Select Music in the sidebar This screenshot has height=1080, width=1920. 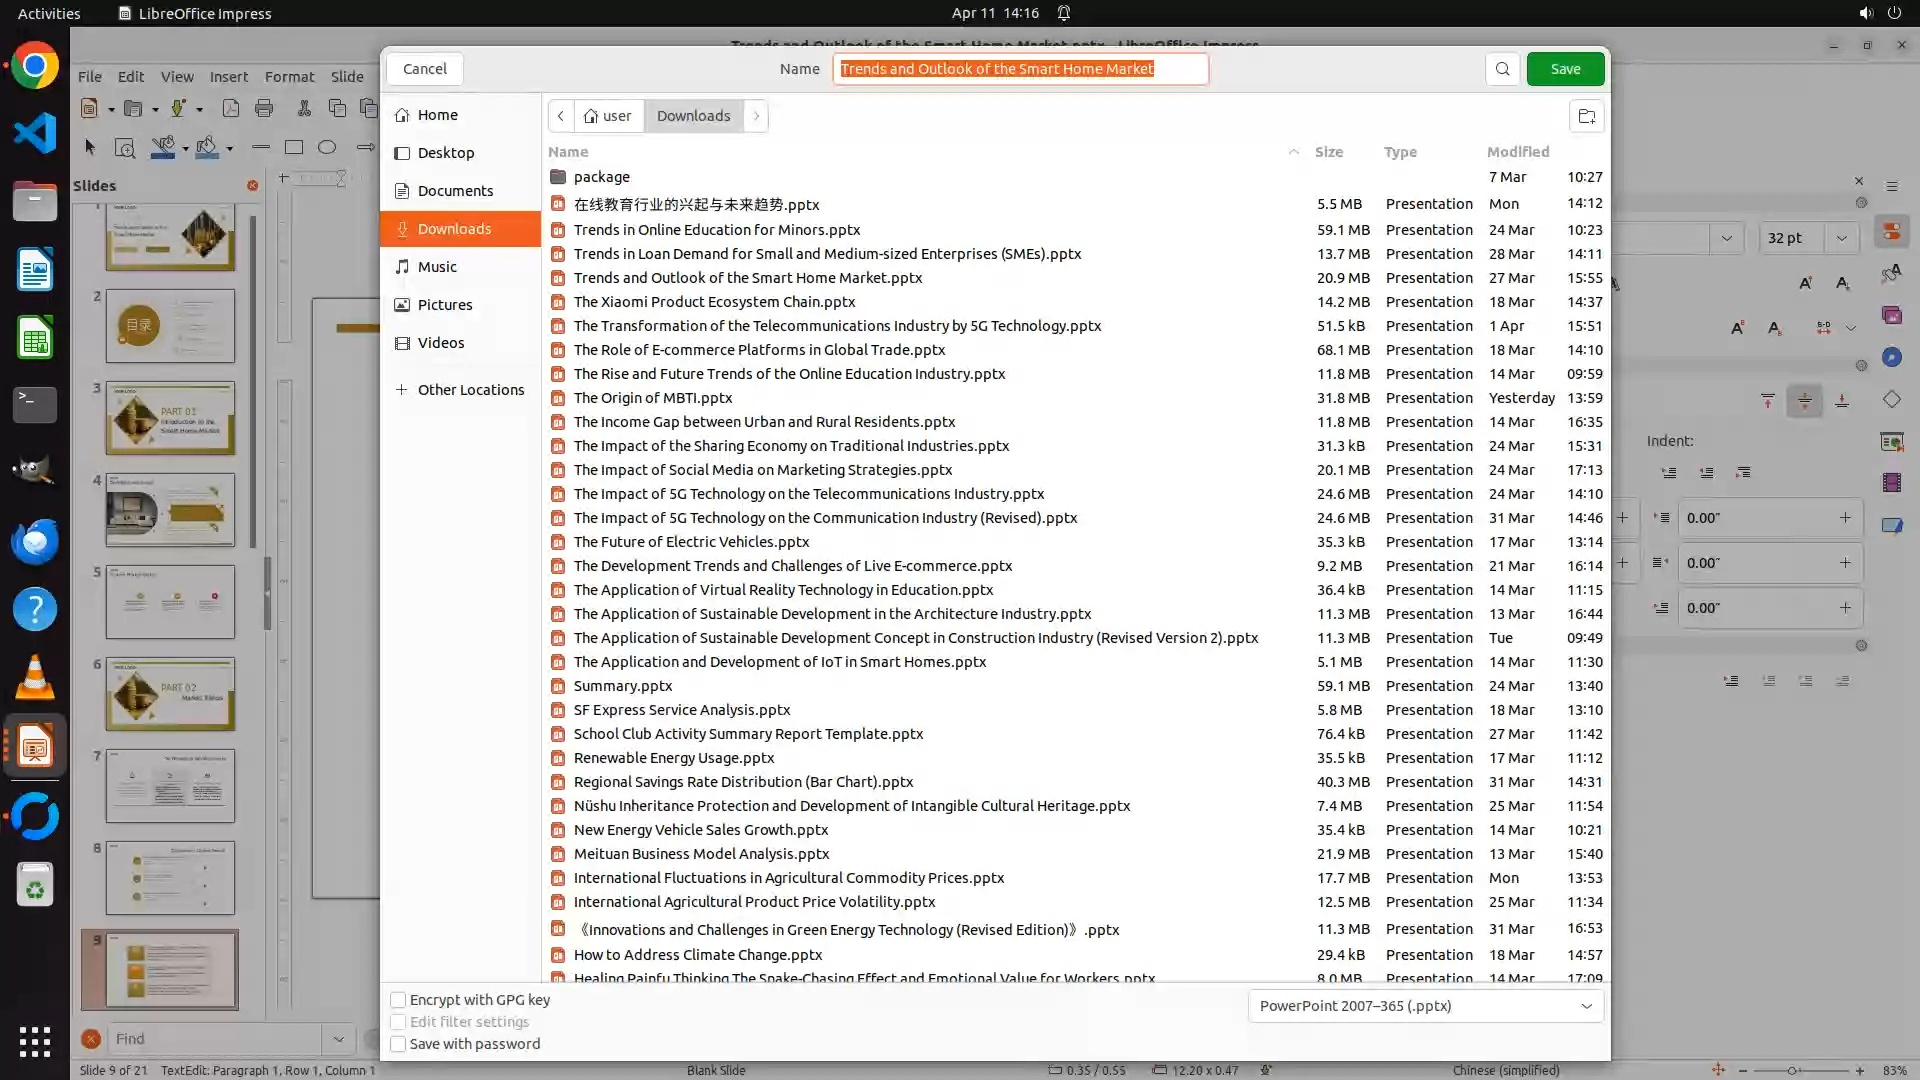437,267
